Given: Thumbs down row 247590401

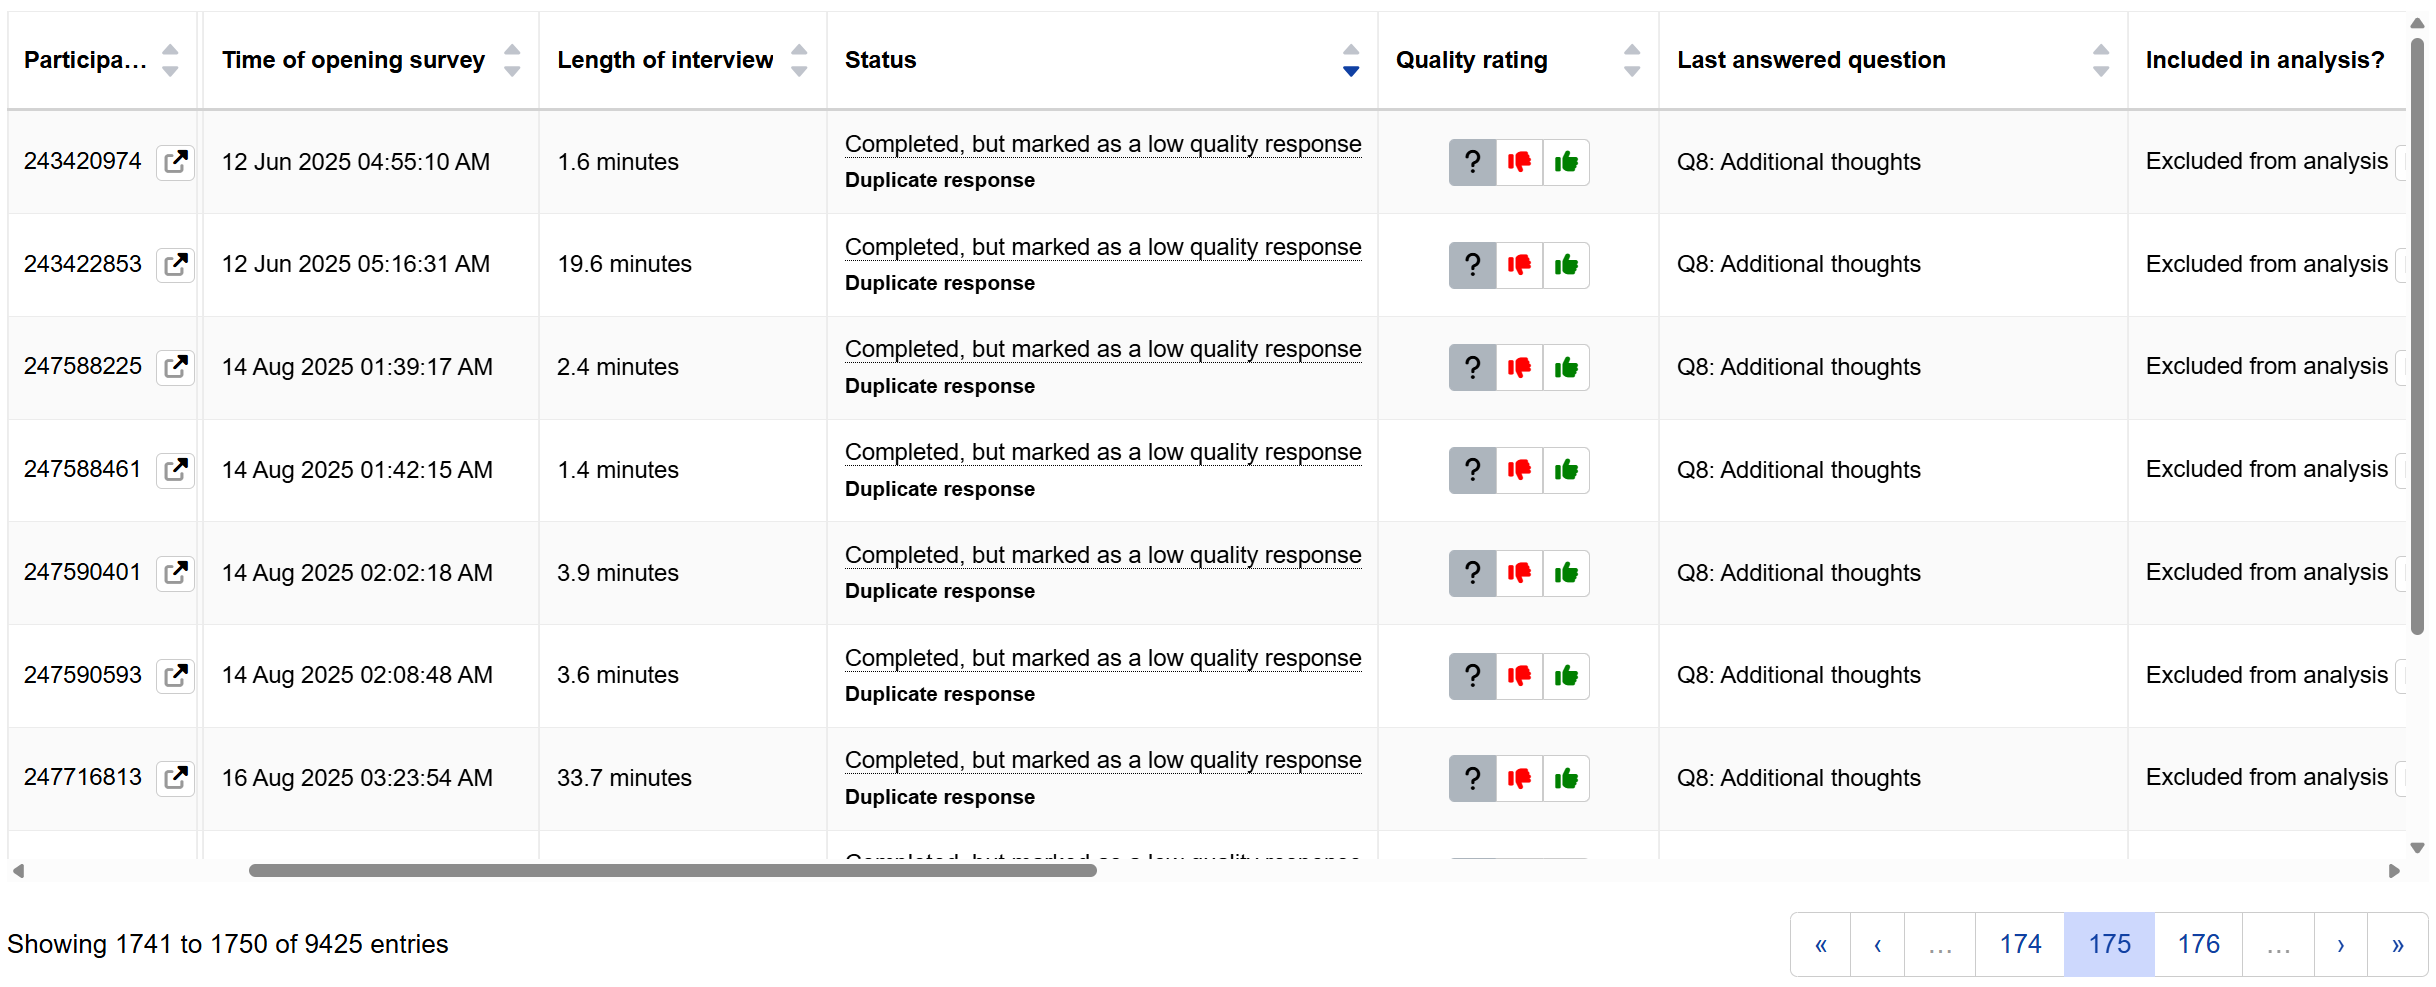Looking at the screenshot, I should pos(1519,573).
